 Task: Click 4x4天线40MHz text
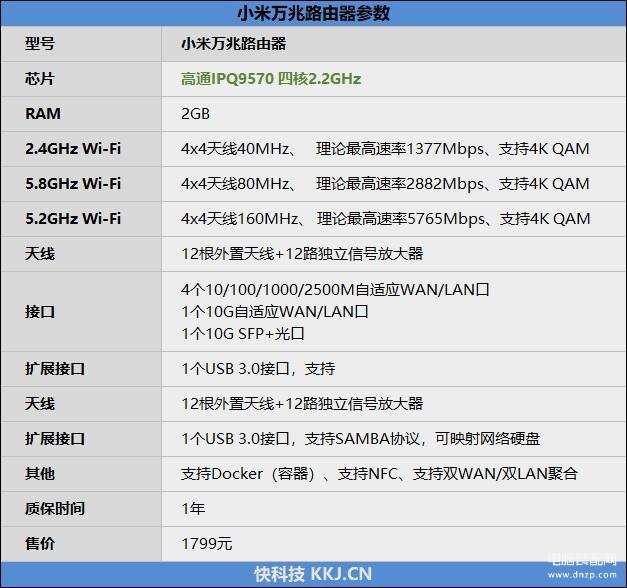click(235, 149)
